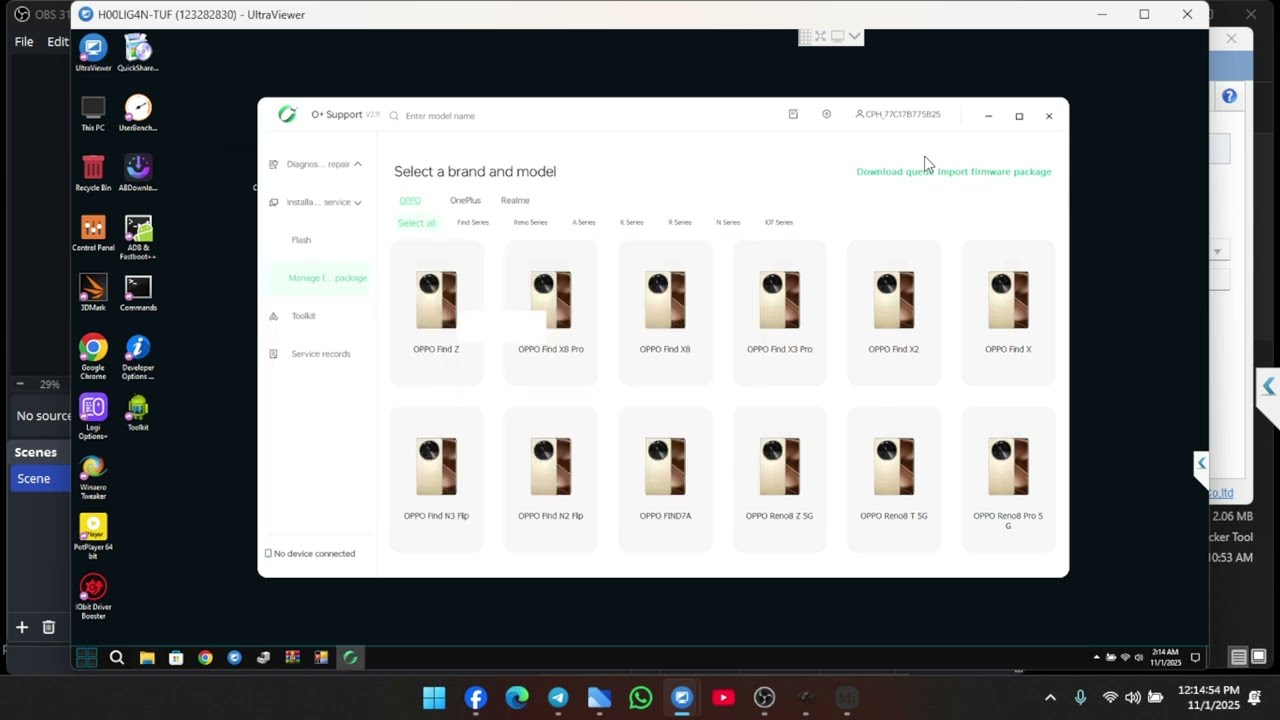Viewport: 1280px width, 720px height.
Task: Open the UltraViewer desktop shortcut
Action: (93, 53)
